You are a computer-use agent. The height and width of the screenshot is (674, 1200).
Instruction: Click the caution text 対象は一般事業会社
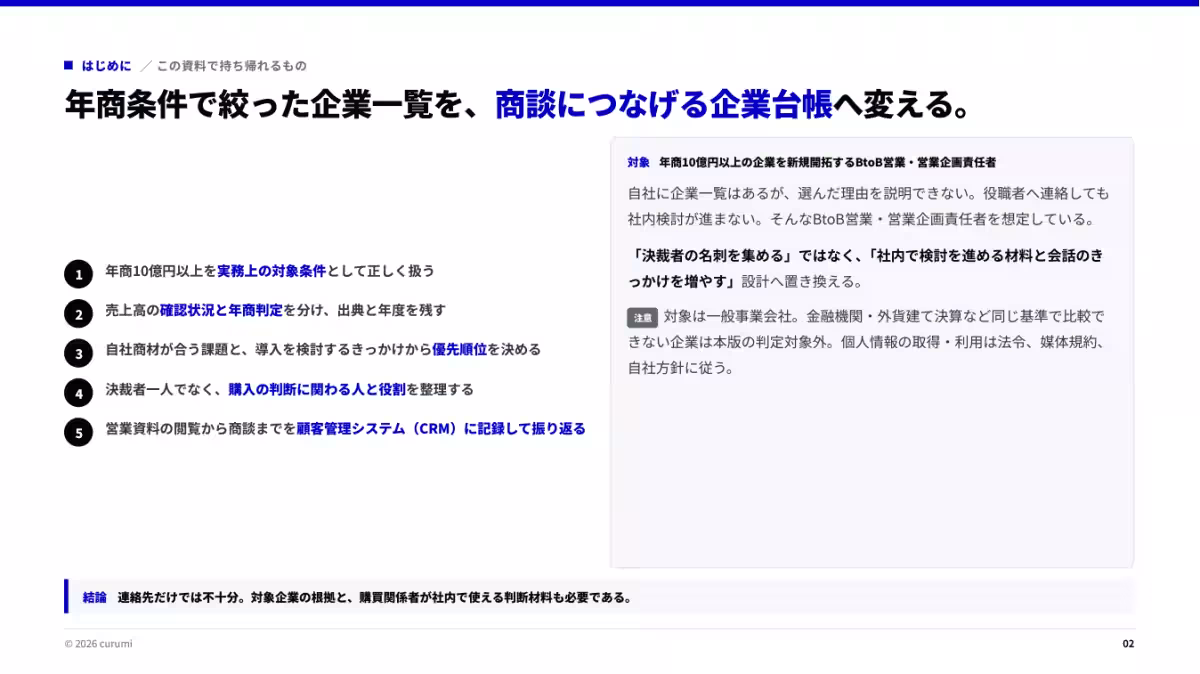tap(866, 342)
